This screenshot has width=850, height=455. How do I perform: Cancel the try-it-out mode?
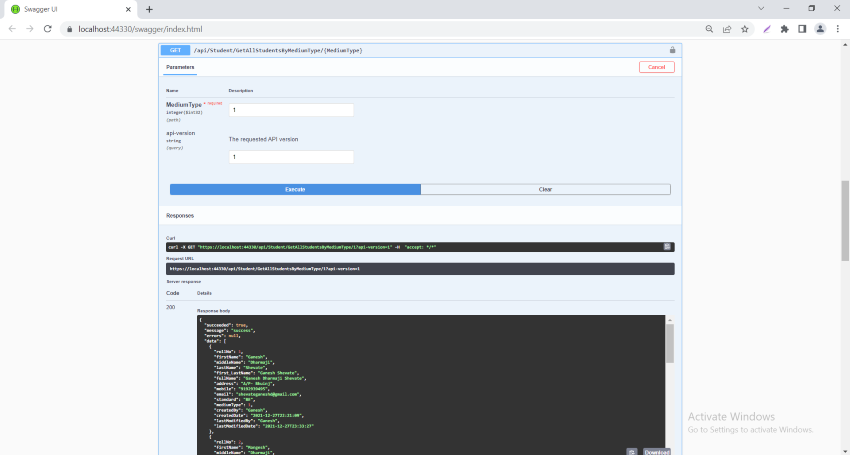656,67
